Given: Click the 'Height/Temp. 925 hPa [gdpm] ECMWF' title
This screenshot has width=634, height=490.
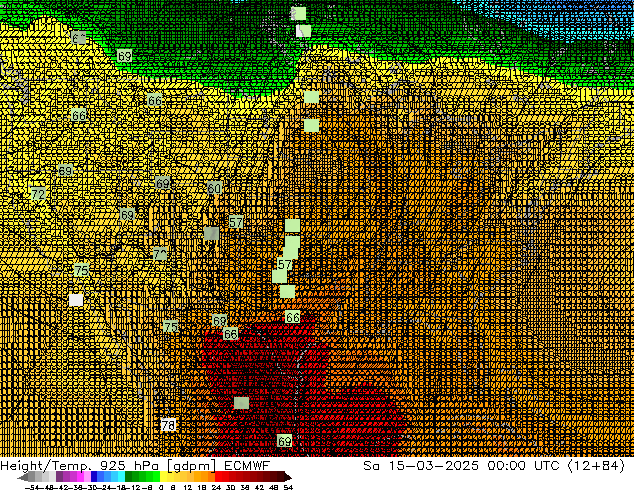Looking at the screenshot, I should pyautogui.click(x=135, y=465).
